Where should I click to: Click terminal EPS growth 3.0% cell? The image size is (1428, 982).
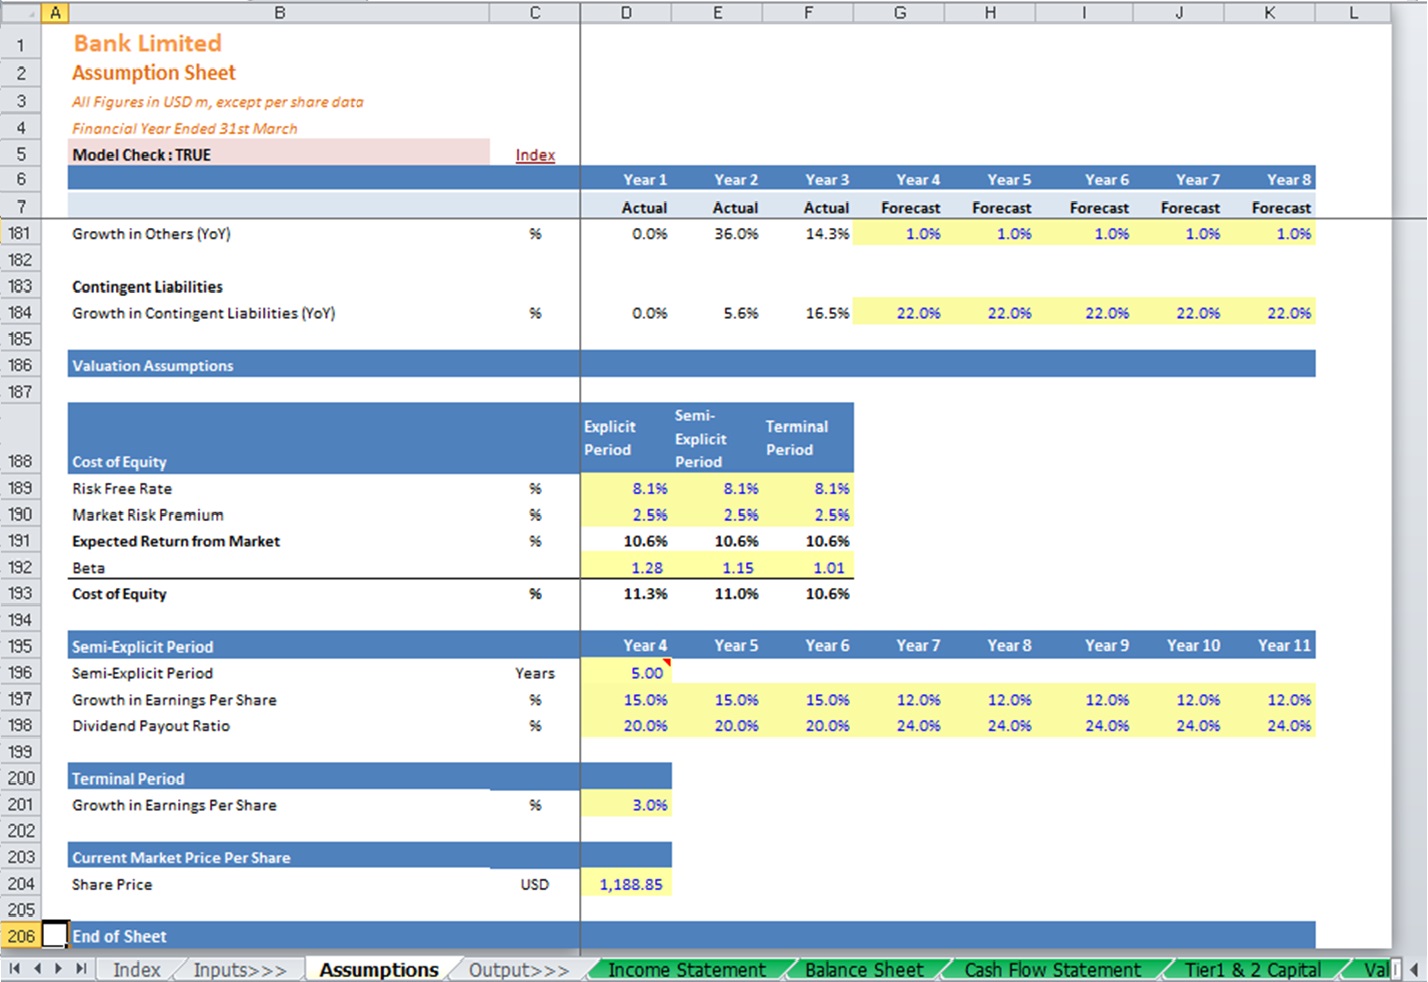626,805
